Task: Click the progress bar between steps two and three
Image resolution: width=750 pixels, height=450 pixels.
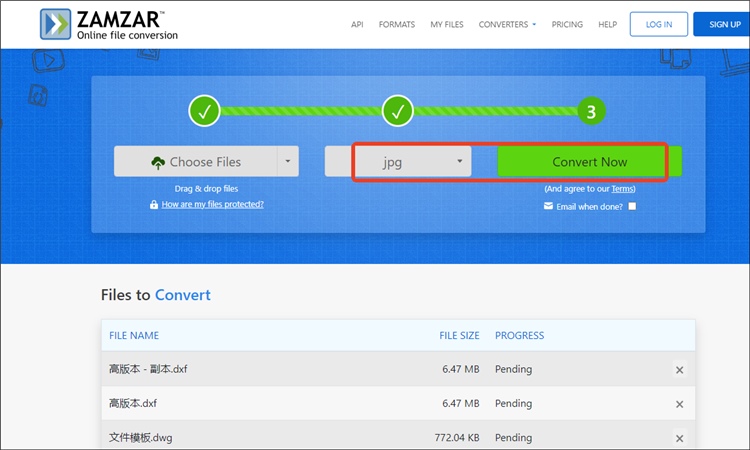Action: click(x=493, y=111)
